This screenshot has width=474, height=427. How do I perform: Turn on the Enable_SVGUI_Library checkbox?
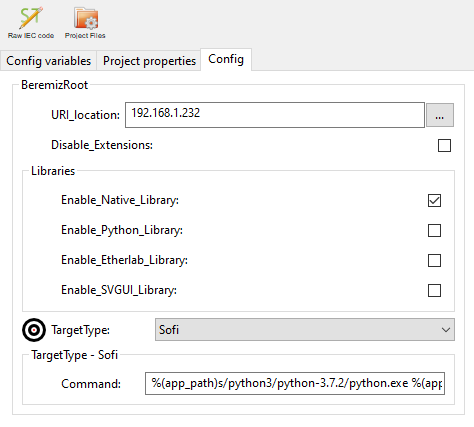click(x=434, y=290)
